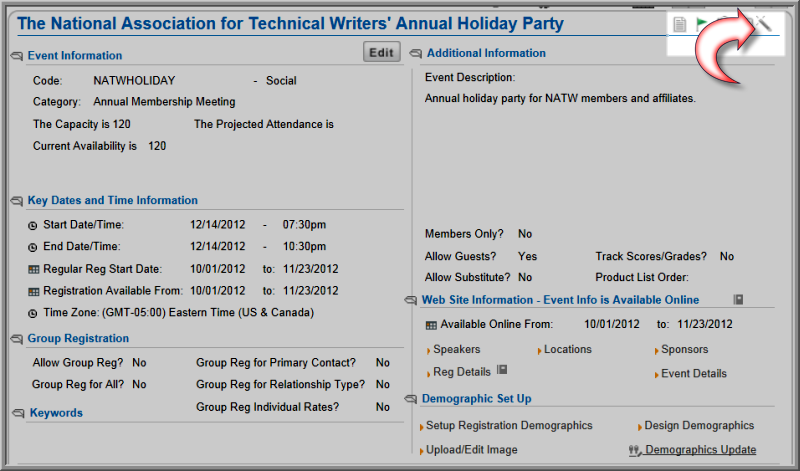Screen dimensions: 800x471
Task: Open the Keywords heading link
Action: click(56, 413)
